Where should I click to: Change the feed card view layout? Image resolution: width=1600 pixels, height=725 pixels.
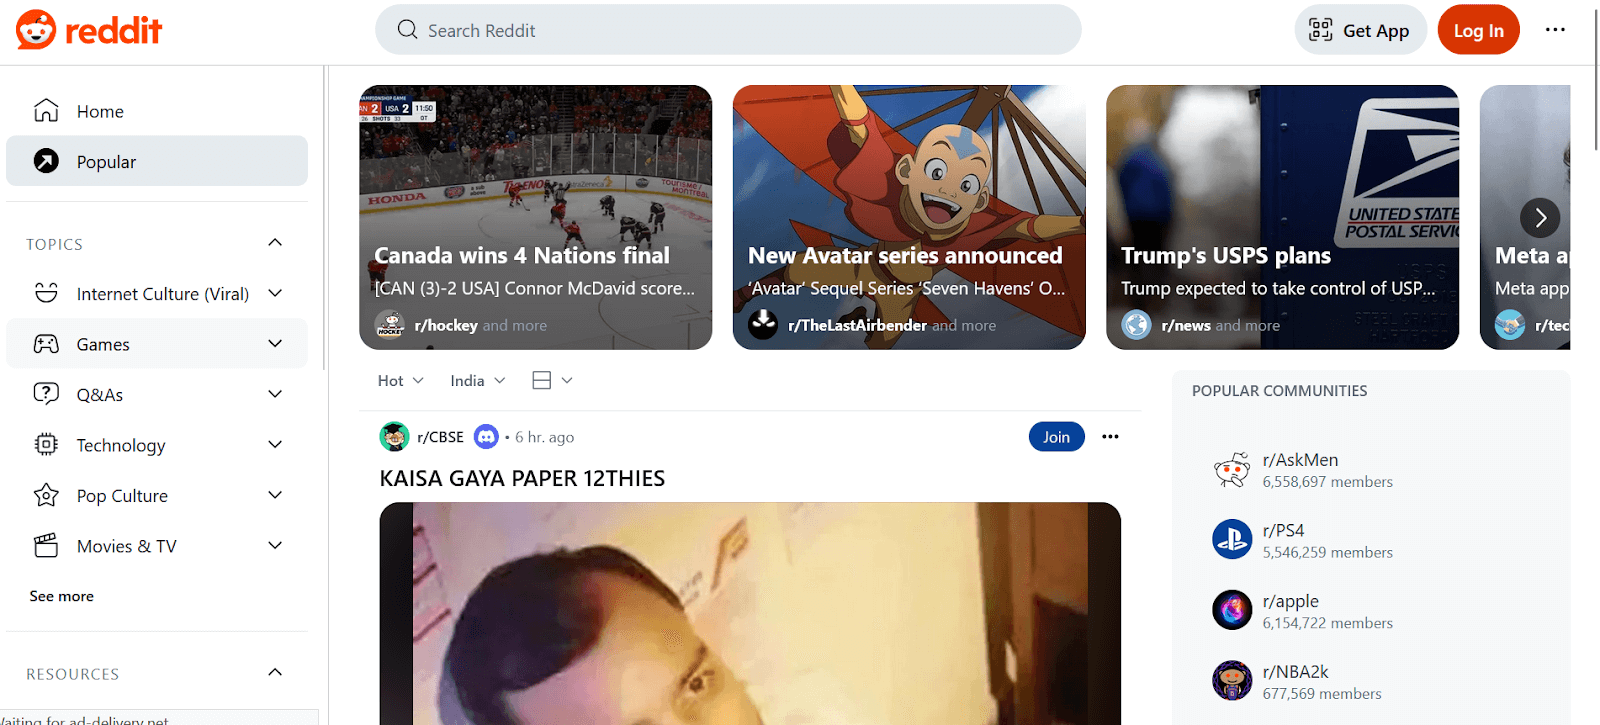(x=552, y=381)
